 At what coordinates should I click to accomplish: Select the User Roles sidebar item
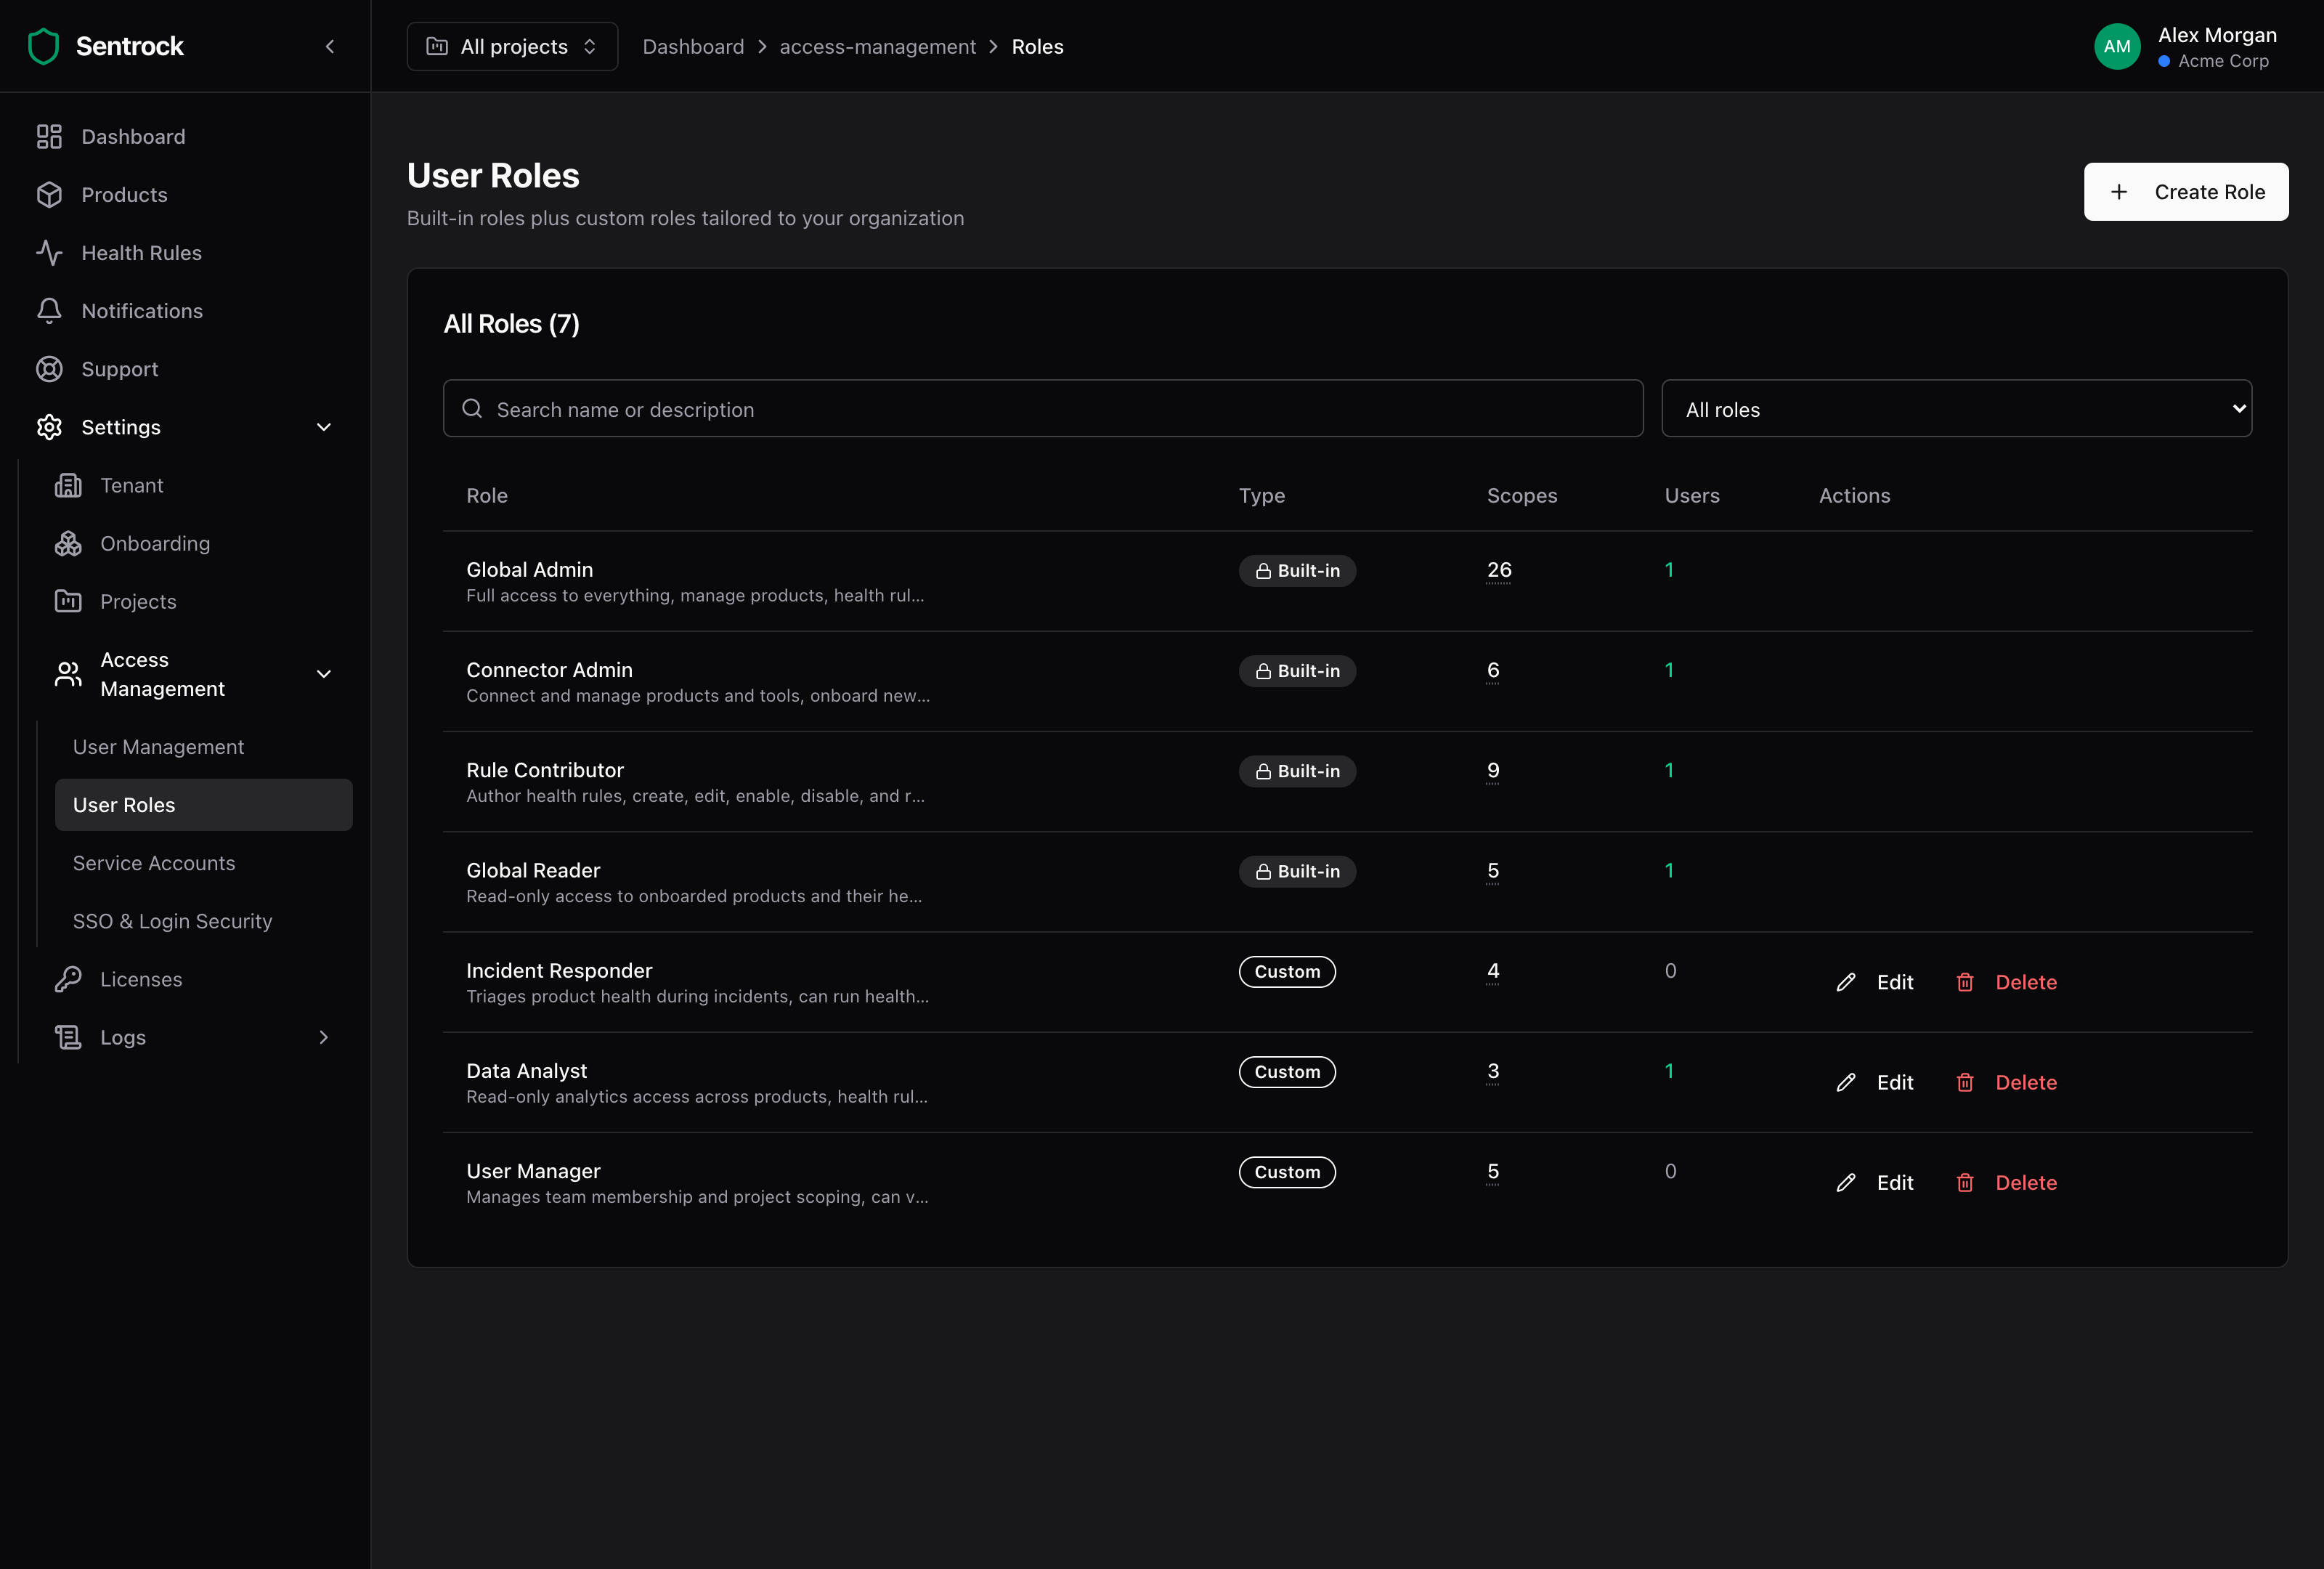pyautogui.click(x=204, y=805)
